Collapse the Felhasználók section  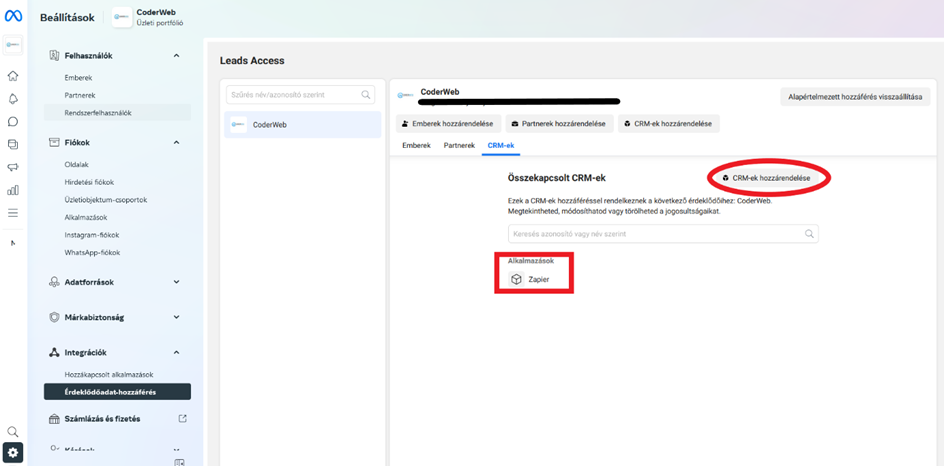coord(176,55)
